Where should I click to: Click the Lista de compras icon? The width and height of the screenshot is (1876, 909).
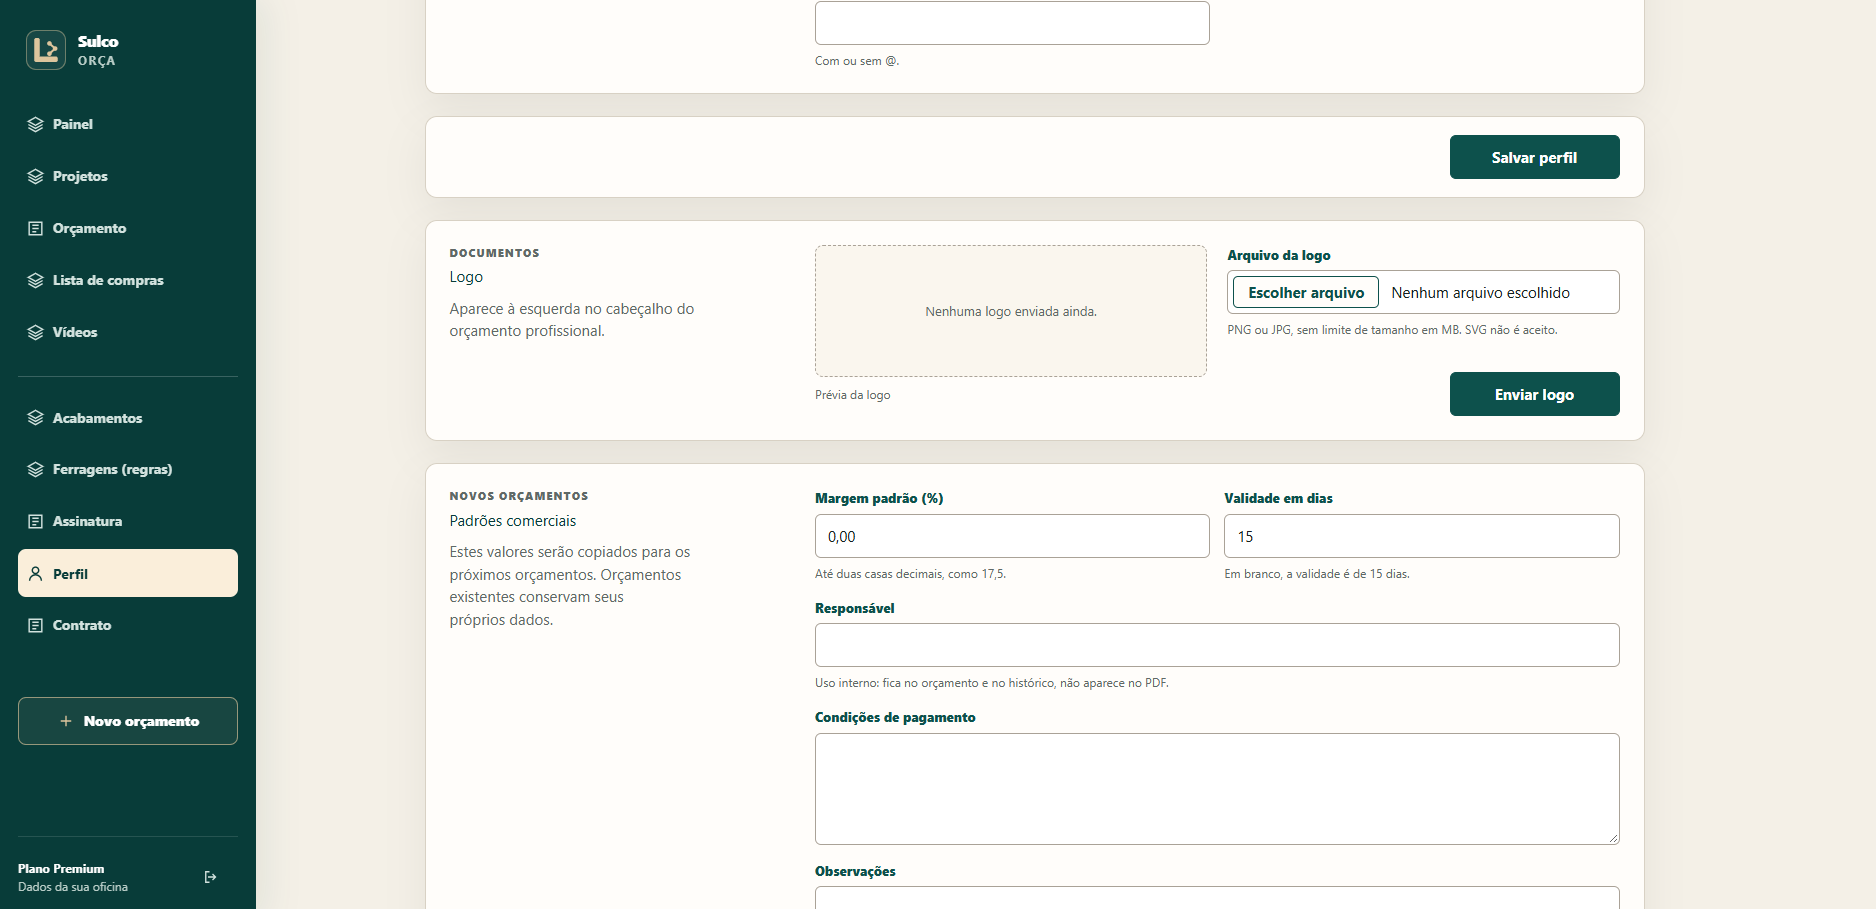coord(36,280)
